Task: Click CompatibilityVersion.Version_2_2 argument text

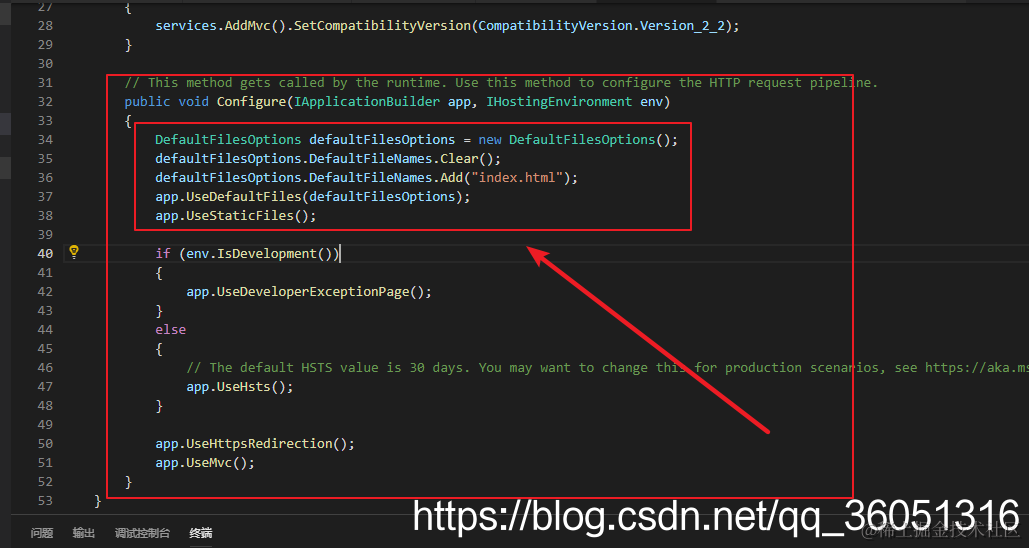Action: (602, 26)
